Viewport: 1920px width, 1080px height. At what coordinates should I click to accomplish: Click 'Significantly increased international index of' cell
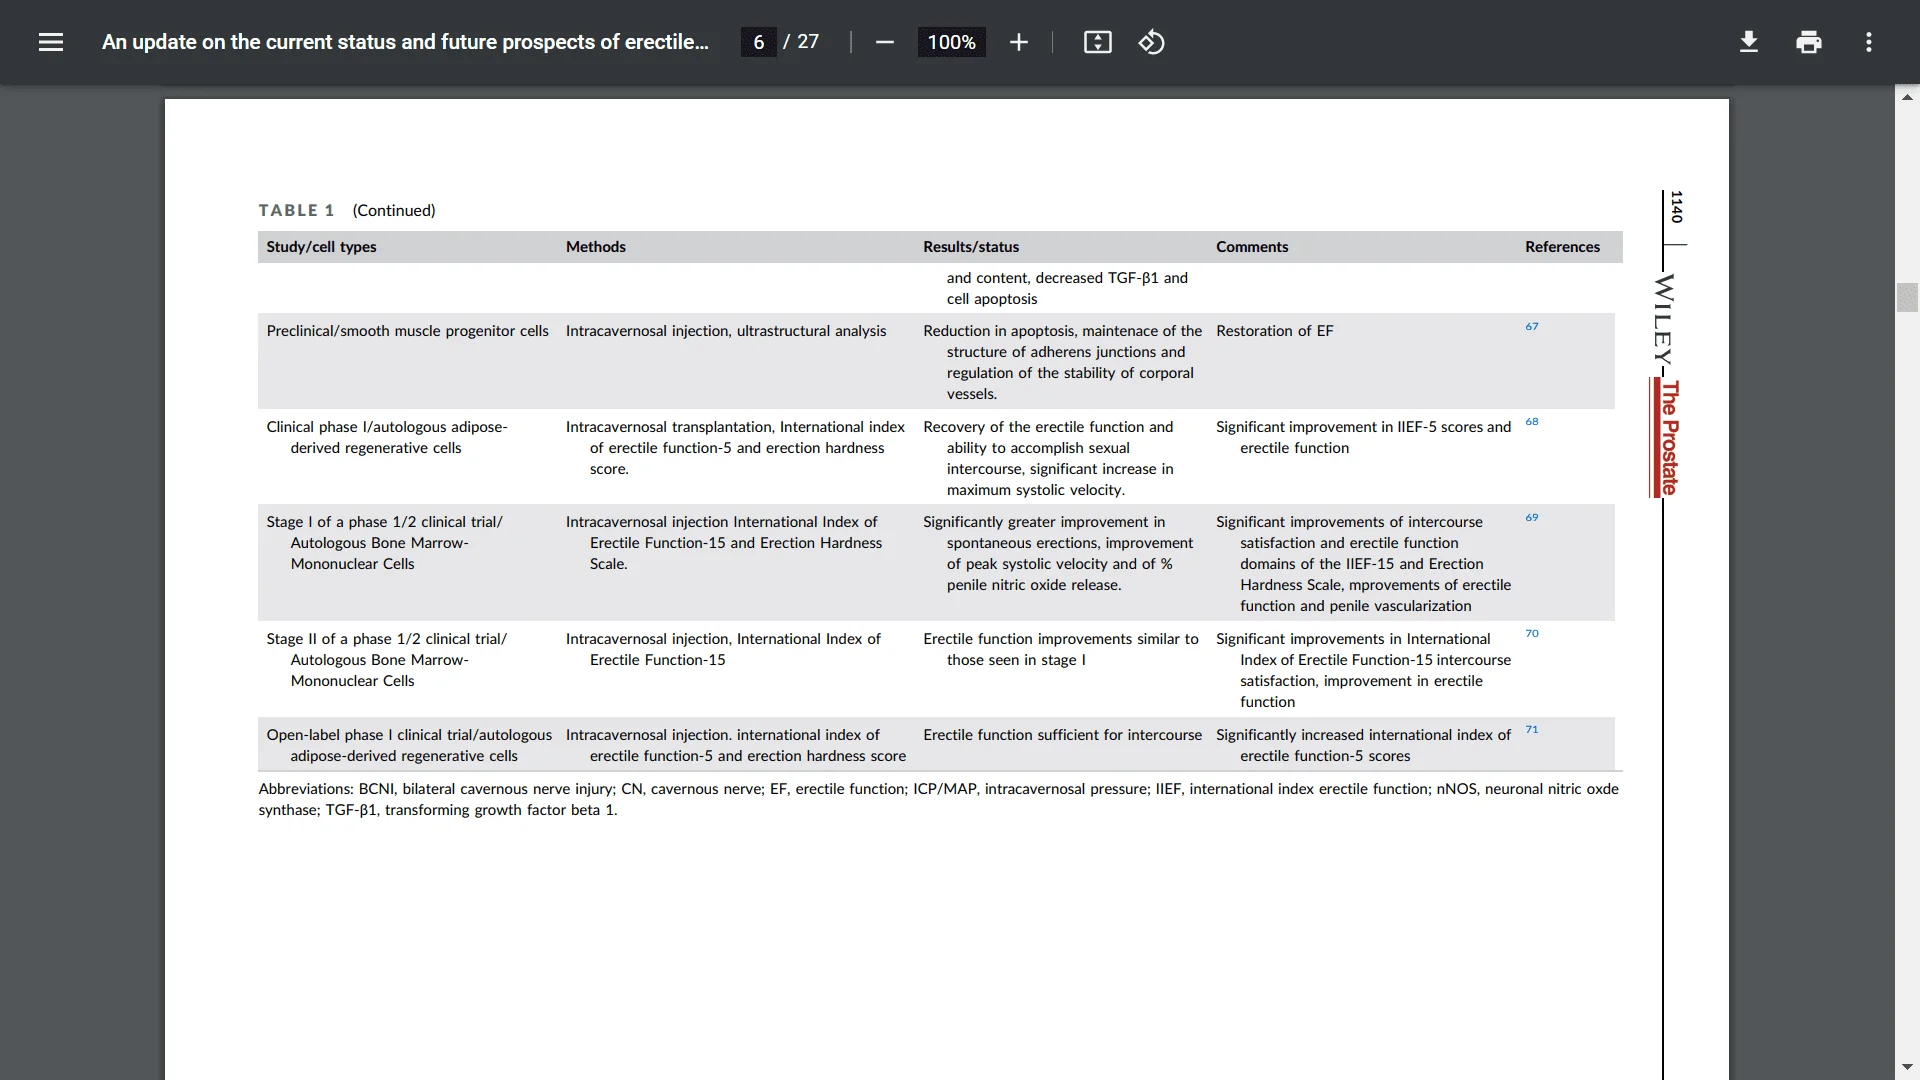pyautogui.click(x=1363, y=745)
